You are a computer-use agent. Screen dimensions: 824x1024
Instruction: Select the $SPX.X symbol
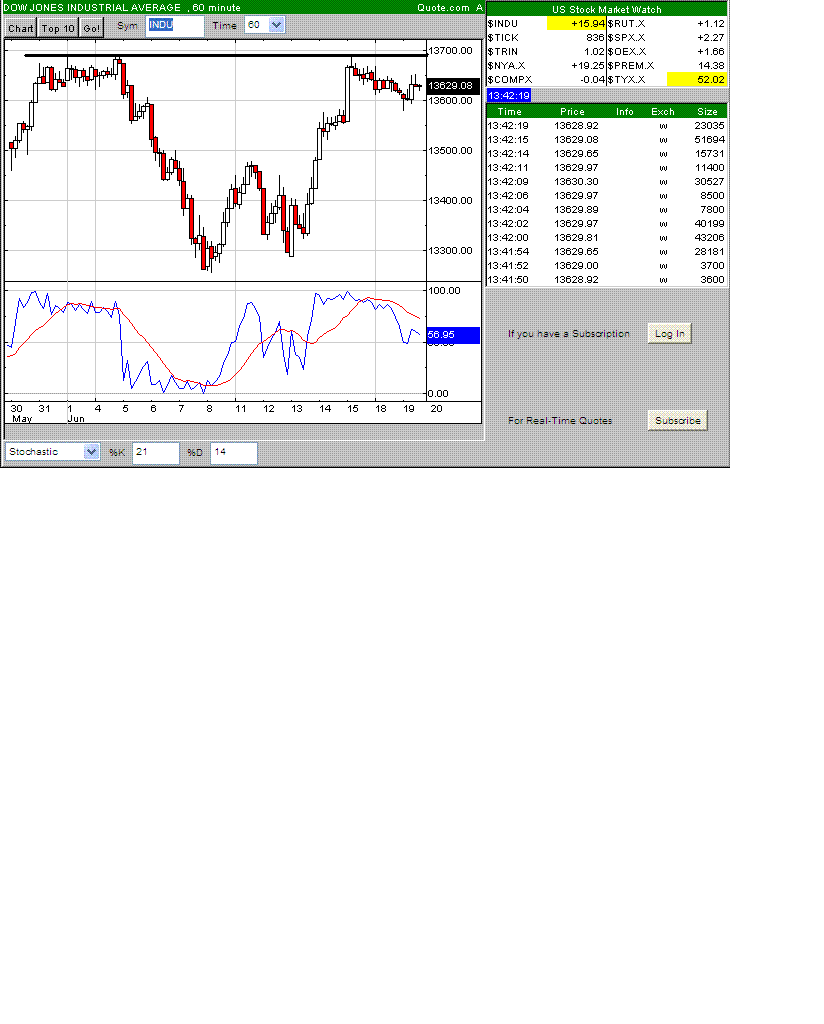pyautogui.click(x=626, y=38)
